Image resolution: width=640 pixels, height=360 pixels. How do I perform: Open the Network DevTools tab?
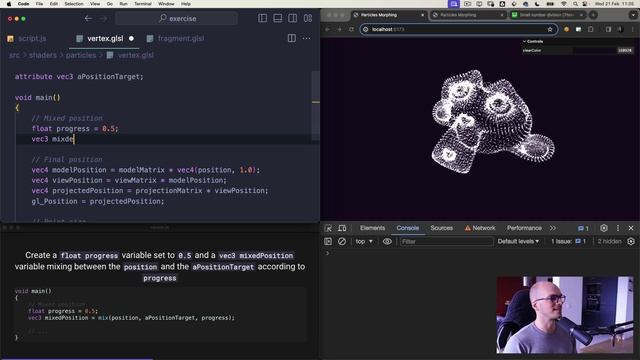point(480,228)
